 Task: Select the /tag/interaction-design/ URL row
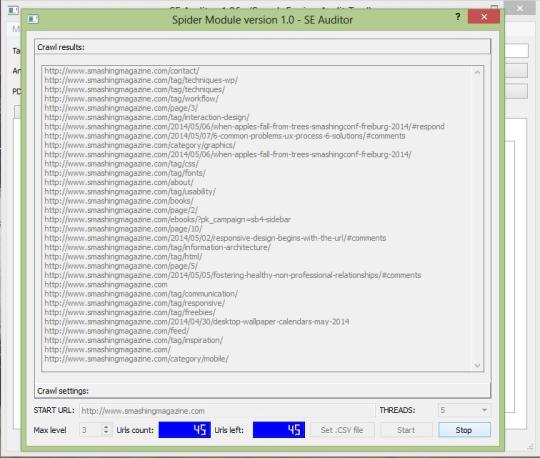tap(147, 117)
